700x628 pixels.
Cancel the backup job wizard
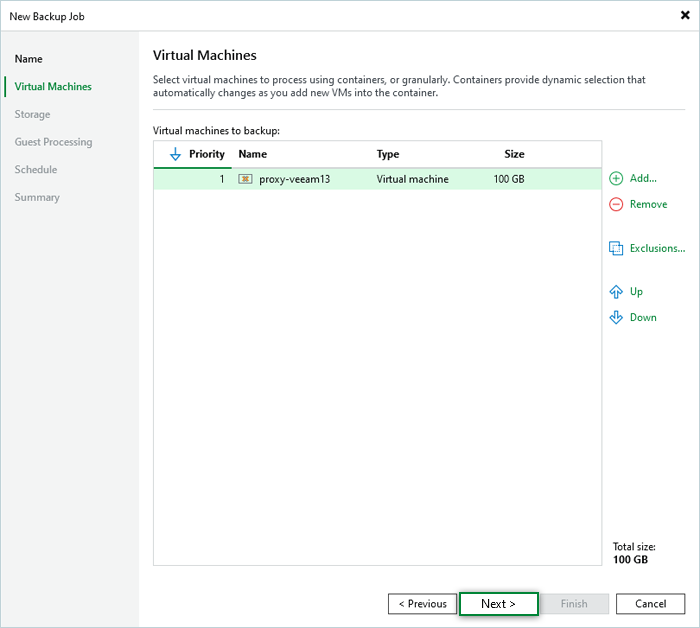pyautogui.click(x=650, y=604)
